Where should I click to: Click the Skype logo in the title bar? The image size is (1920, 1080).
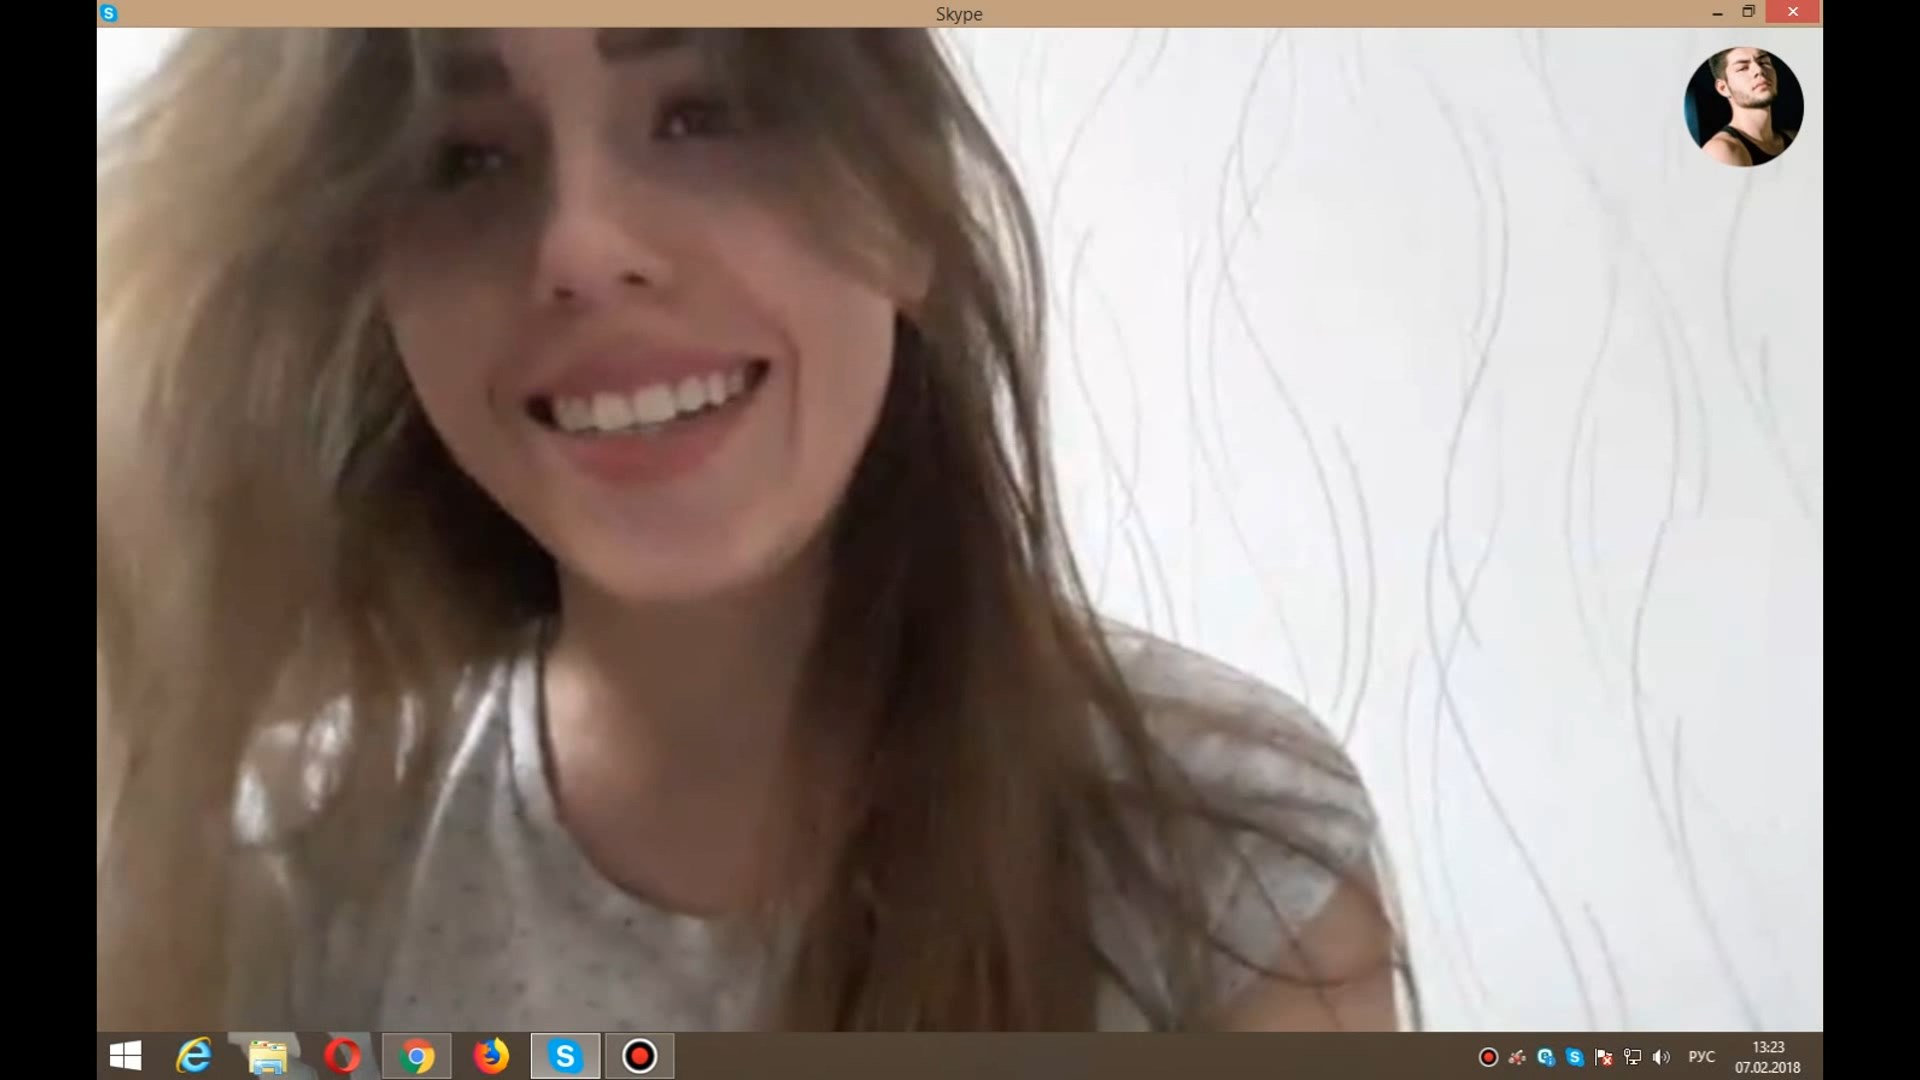[109, 13]
